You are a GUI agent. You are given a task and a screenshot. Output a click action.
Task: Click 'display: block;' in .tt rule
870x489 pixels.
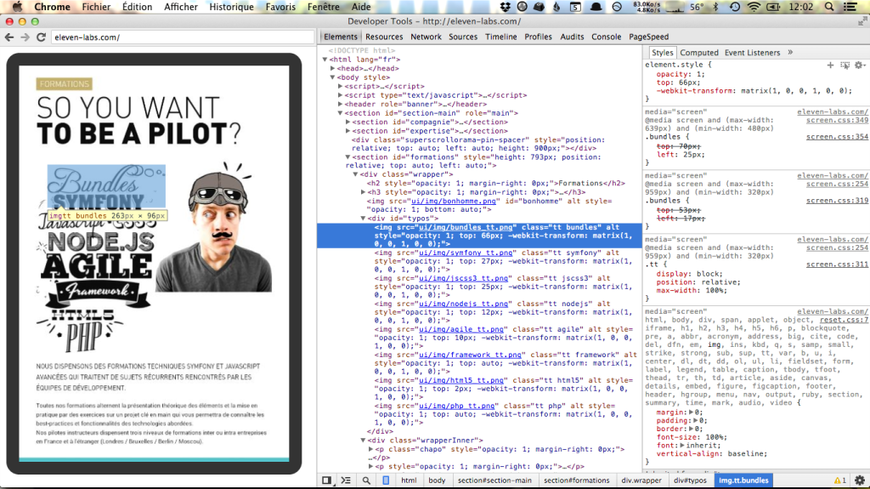pyautogui.click(x=689, y=274)
